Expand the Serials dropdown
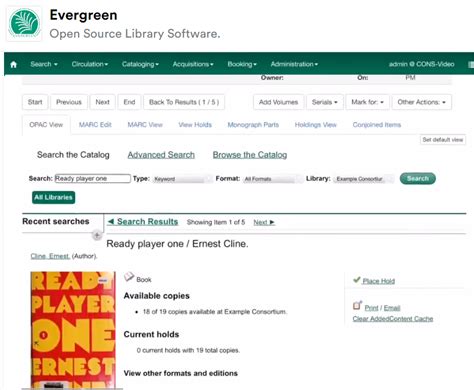 (325, 102)
